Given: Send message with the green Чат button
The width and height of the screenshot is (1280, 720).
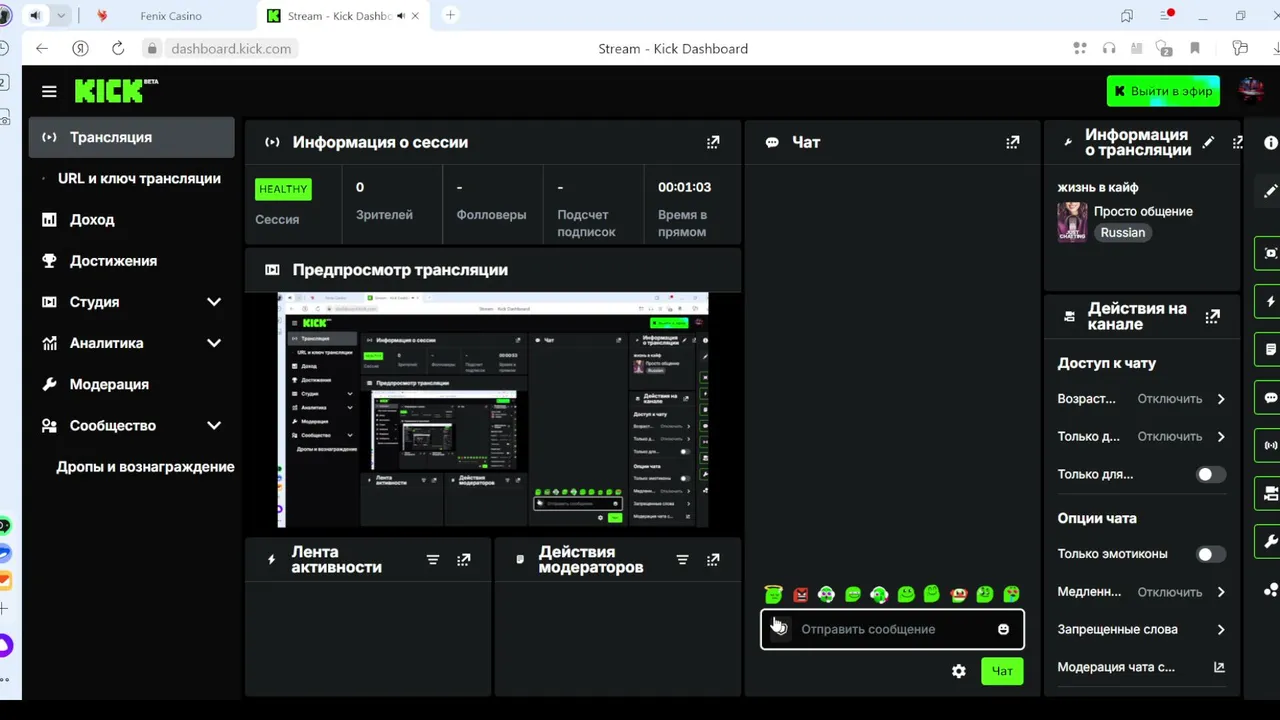Looking at the screenshot, I should 1002,671.
